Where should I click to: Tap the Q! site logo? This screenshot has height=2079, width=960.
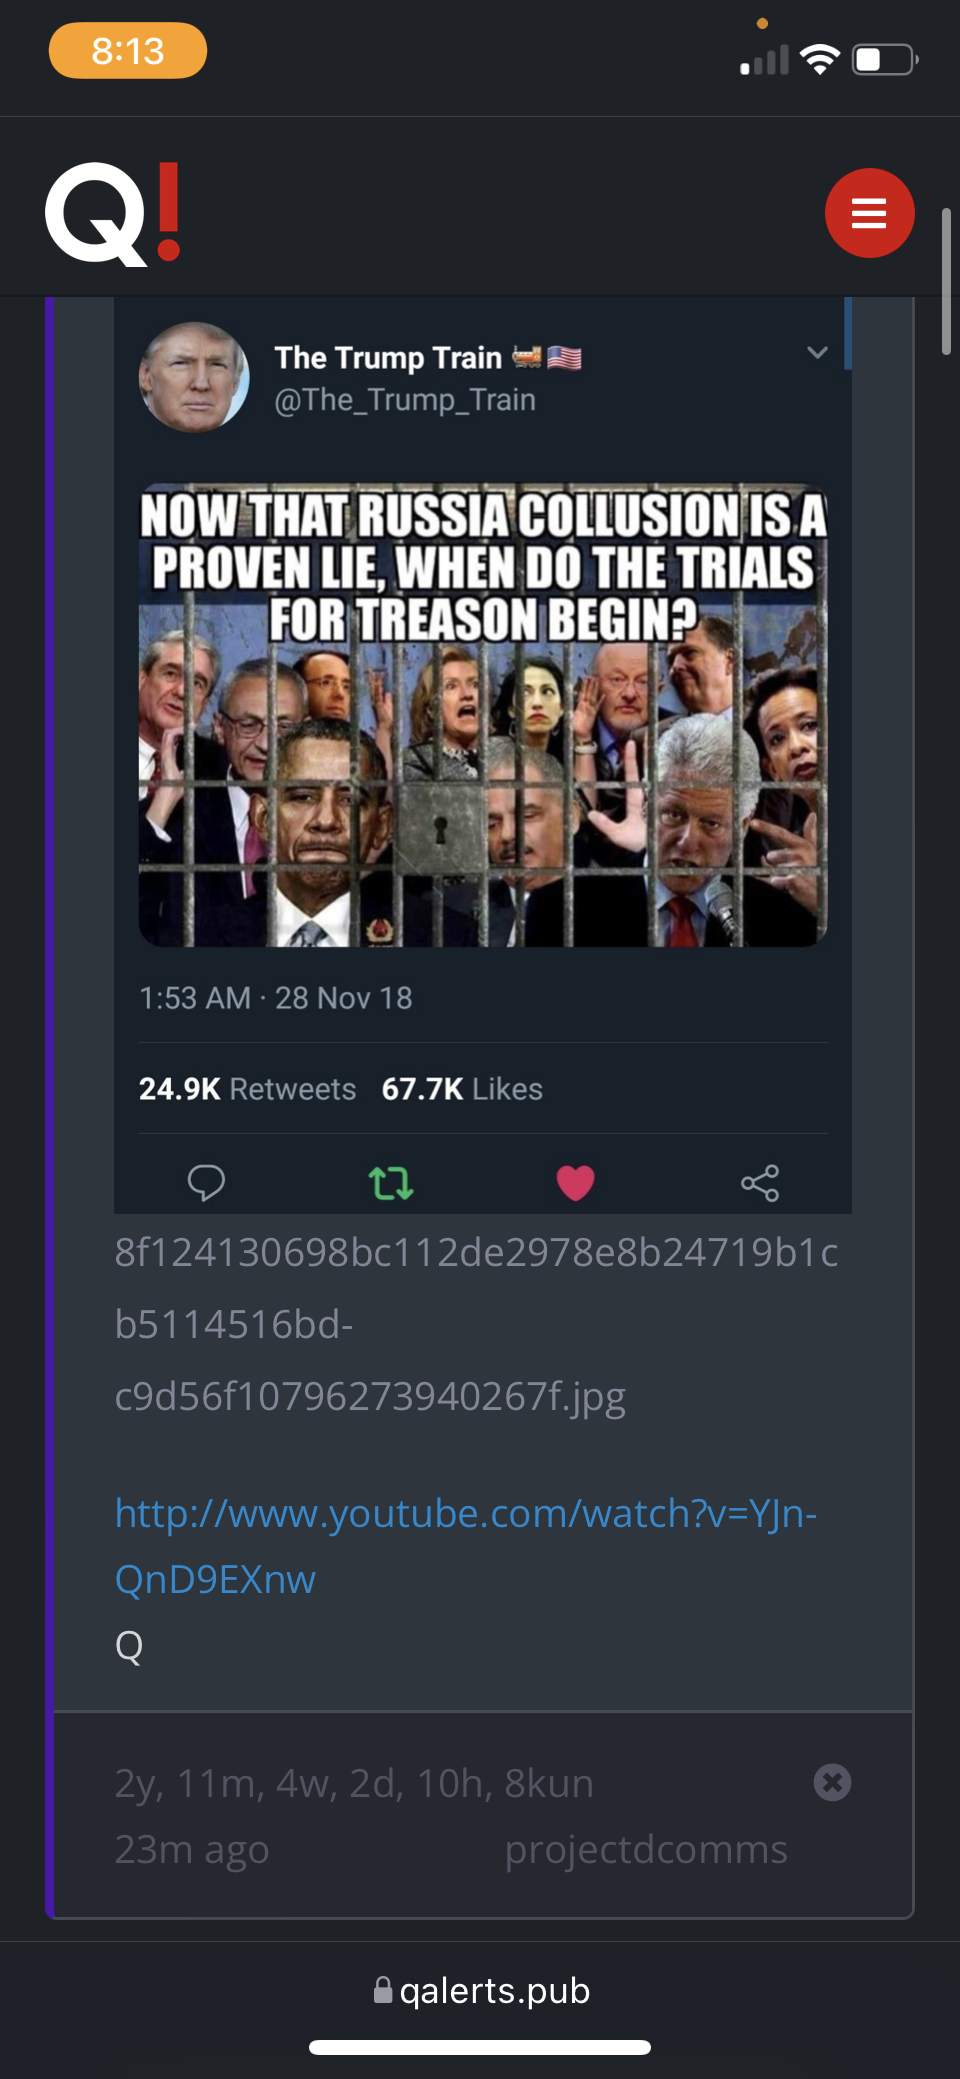click(x=113, y=214)
